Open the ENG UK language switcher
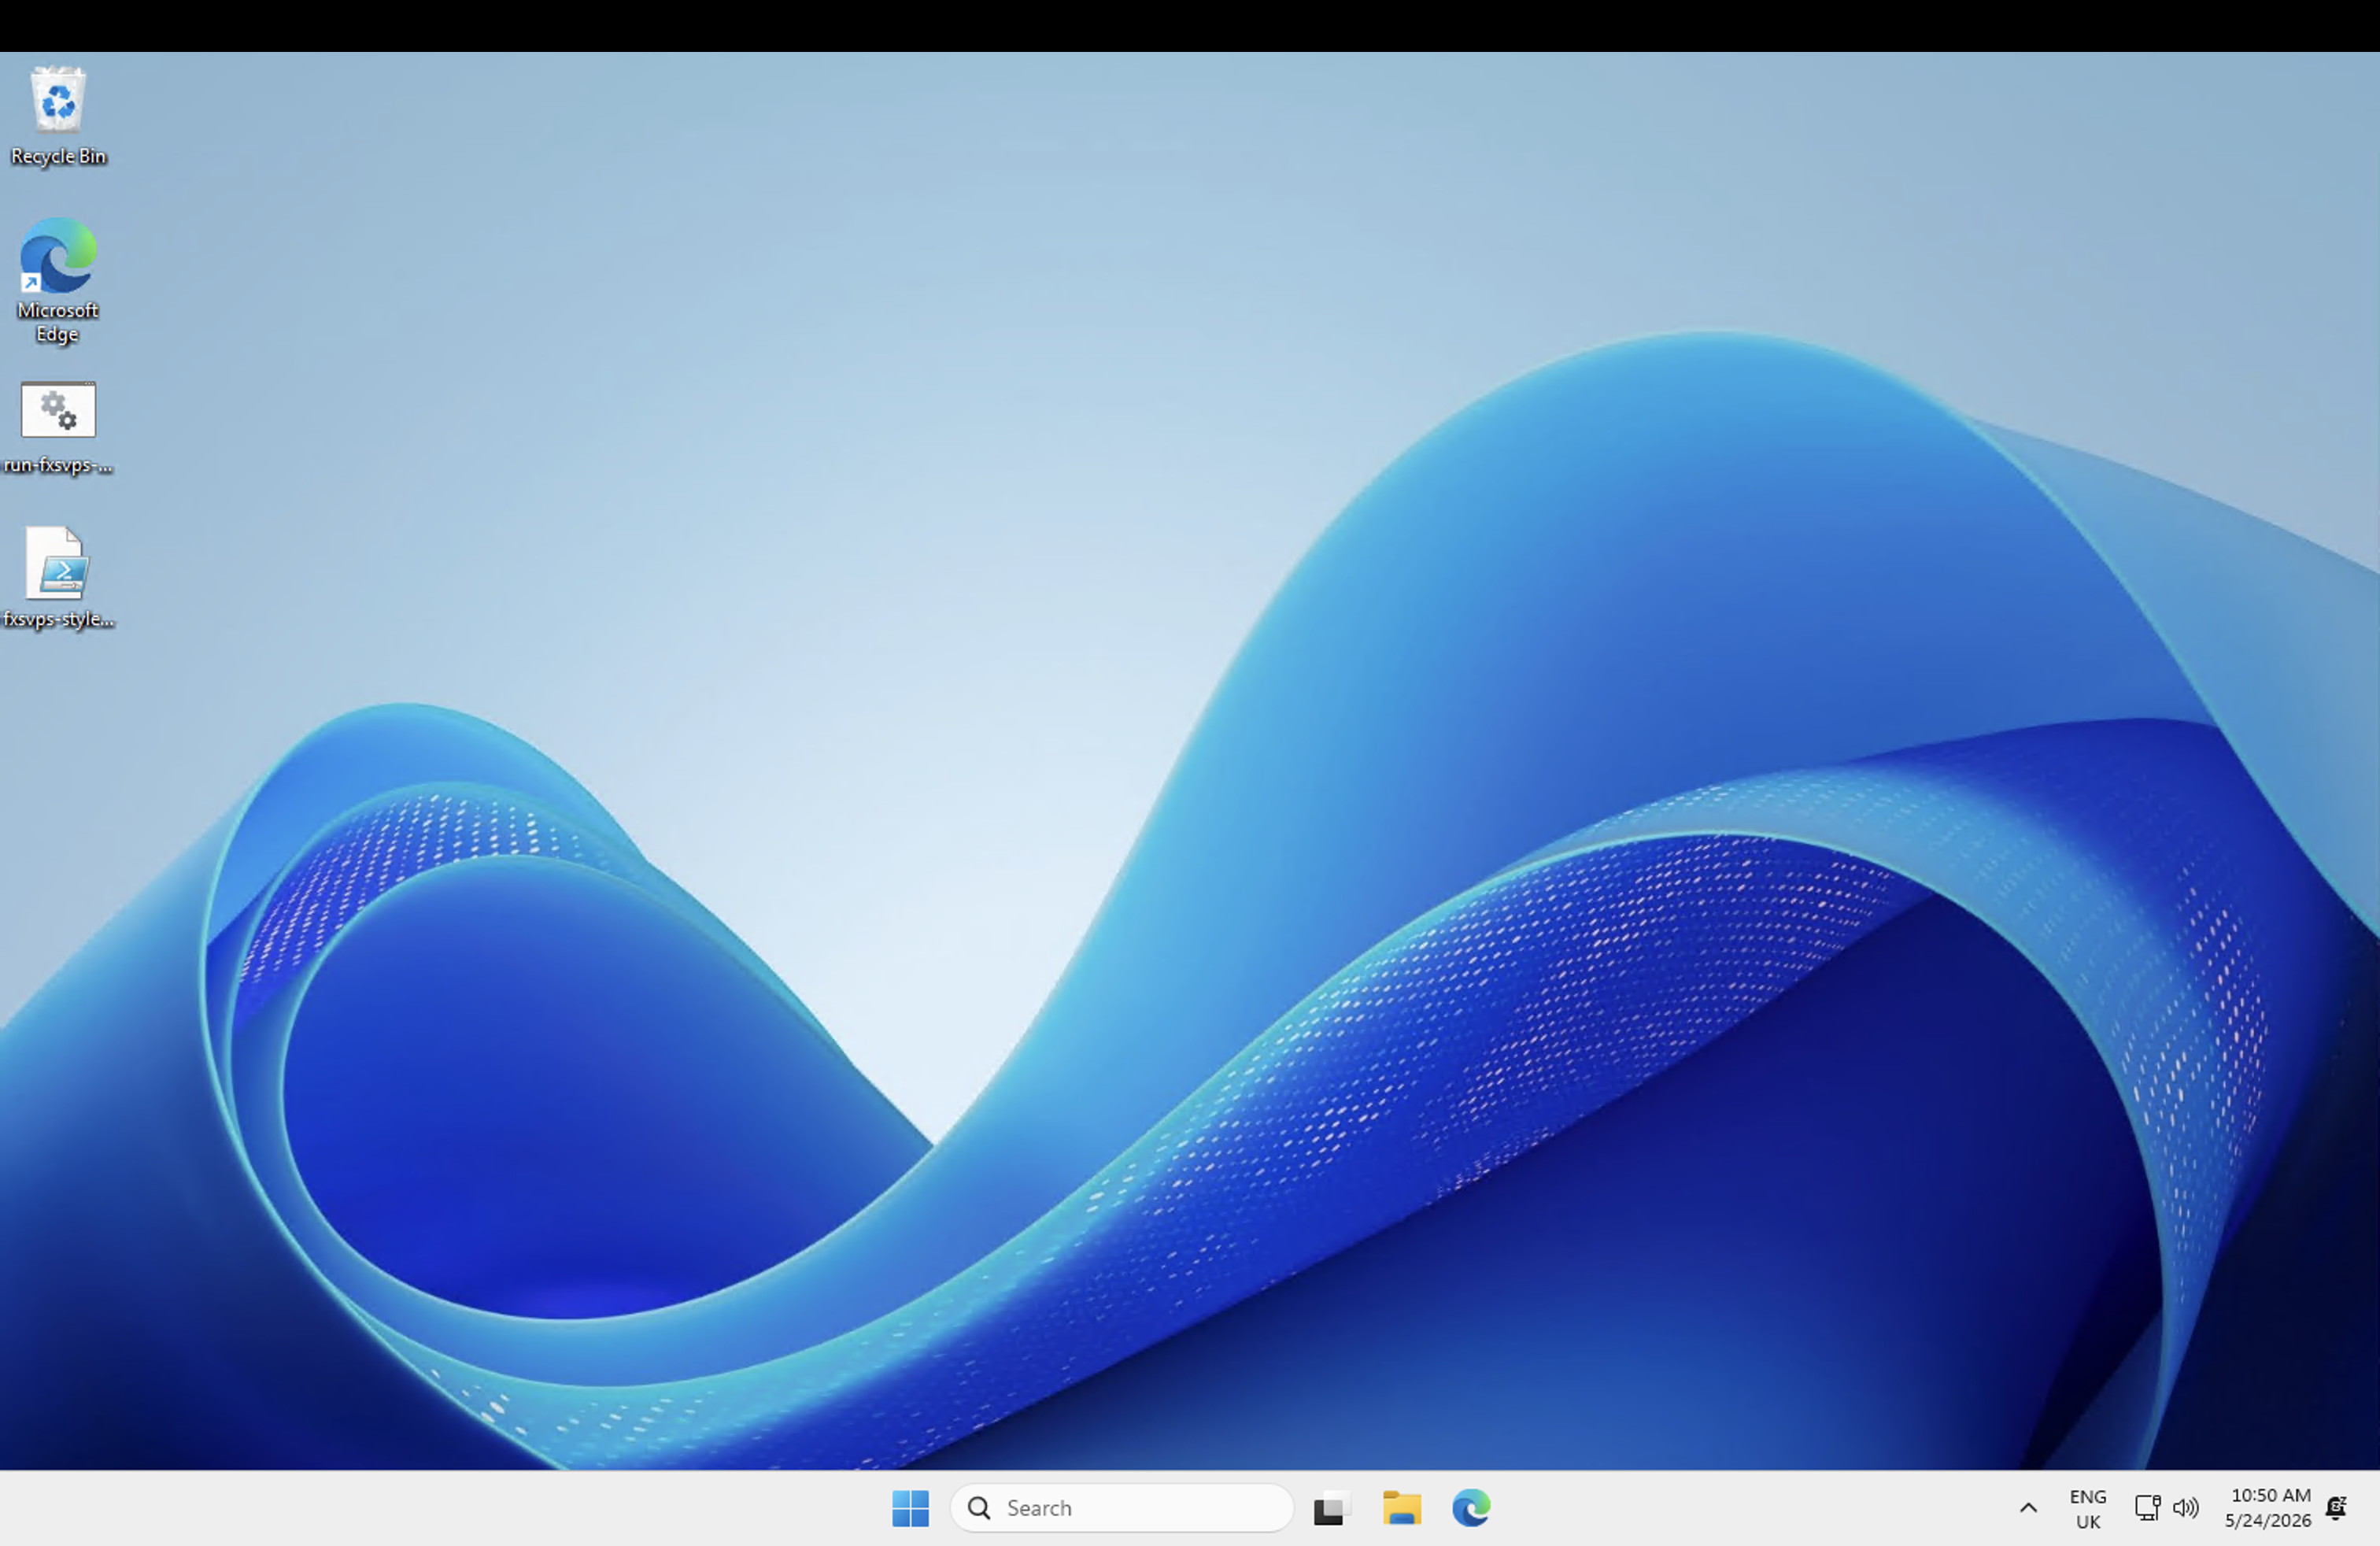2380x1546 pixels. 2088,1509
